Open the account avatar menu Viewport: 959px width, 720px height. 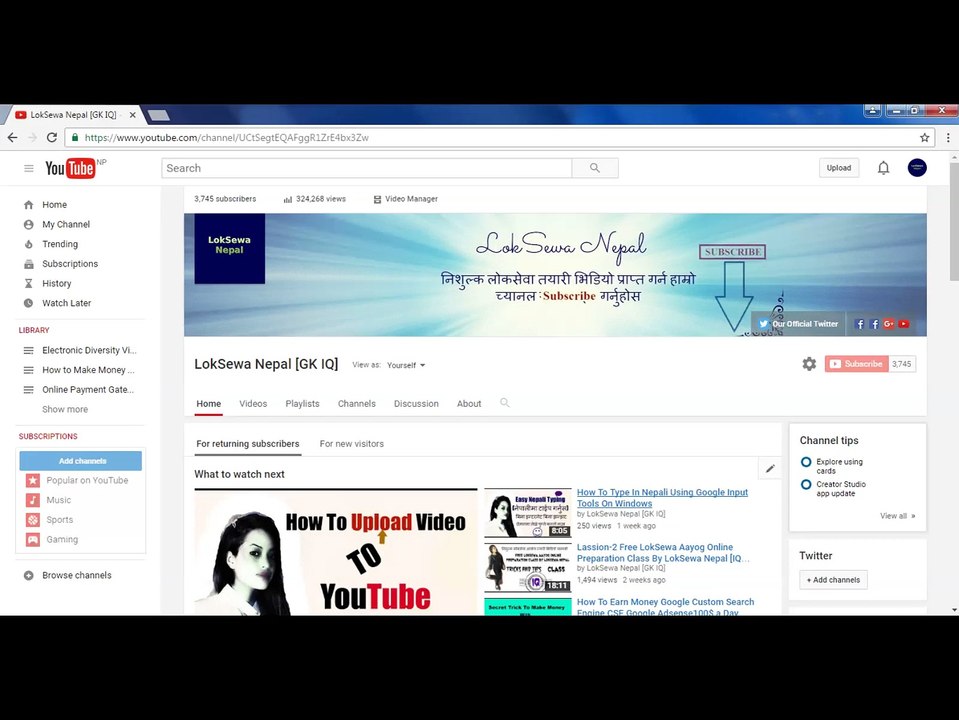pyautogui.click(x=917, y=168)
